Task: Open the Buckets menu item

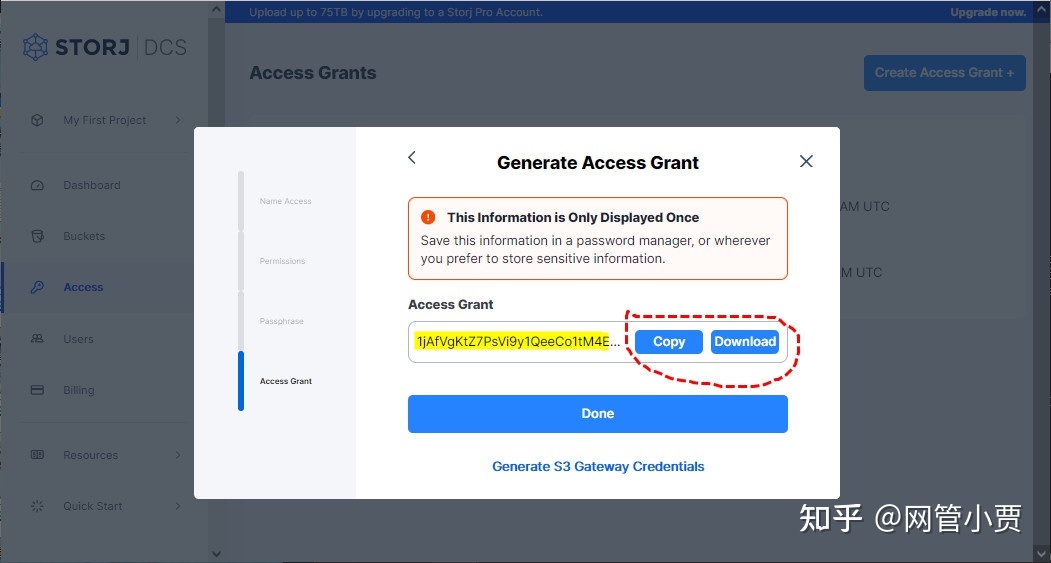Action: [x=84, y=236]
